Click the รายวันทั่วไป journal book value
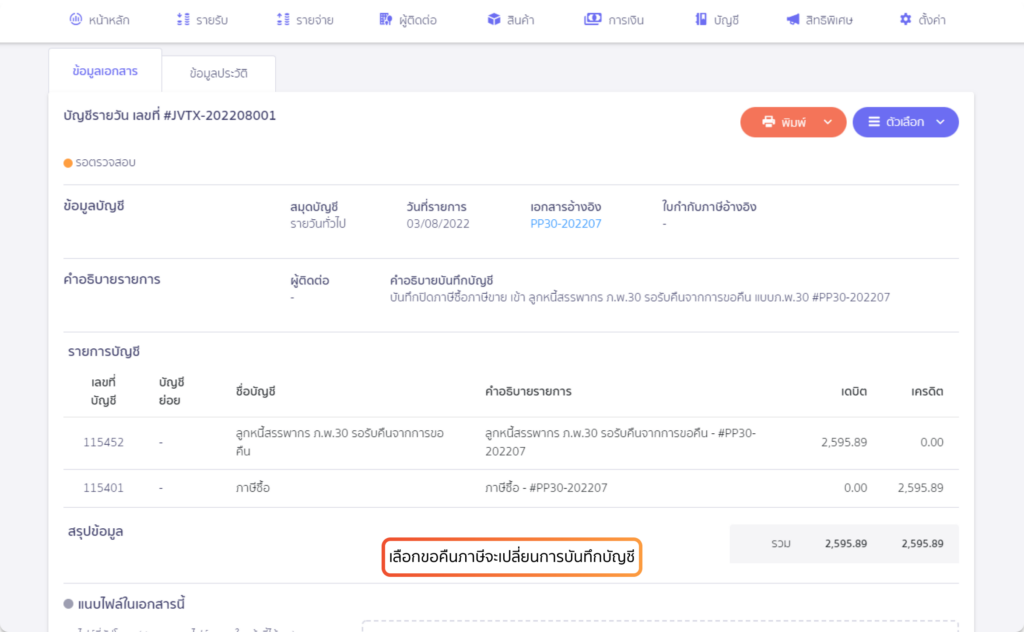 tap(318, 224)
